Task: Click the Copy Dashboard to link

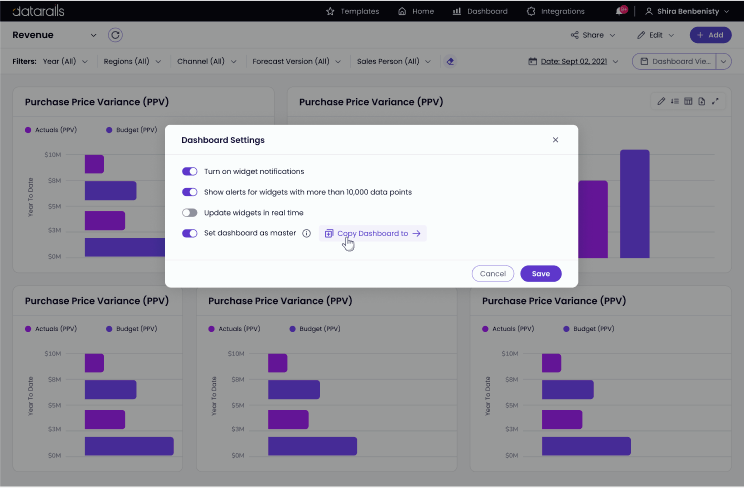Action: point(373,233)
